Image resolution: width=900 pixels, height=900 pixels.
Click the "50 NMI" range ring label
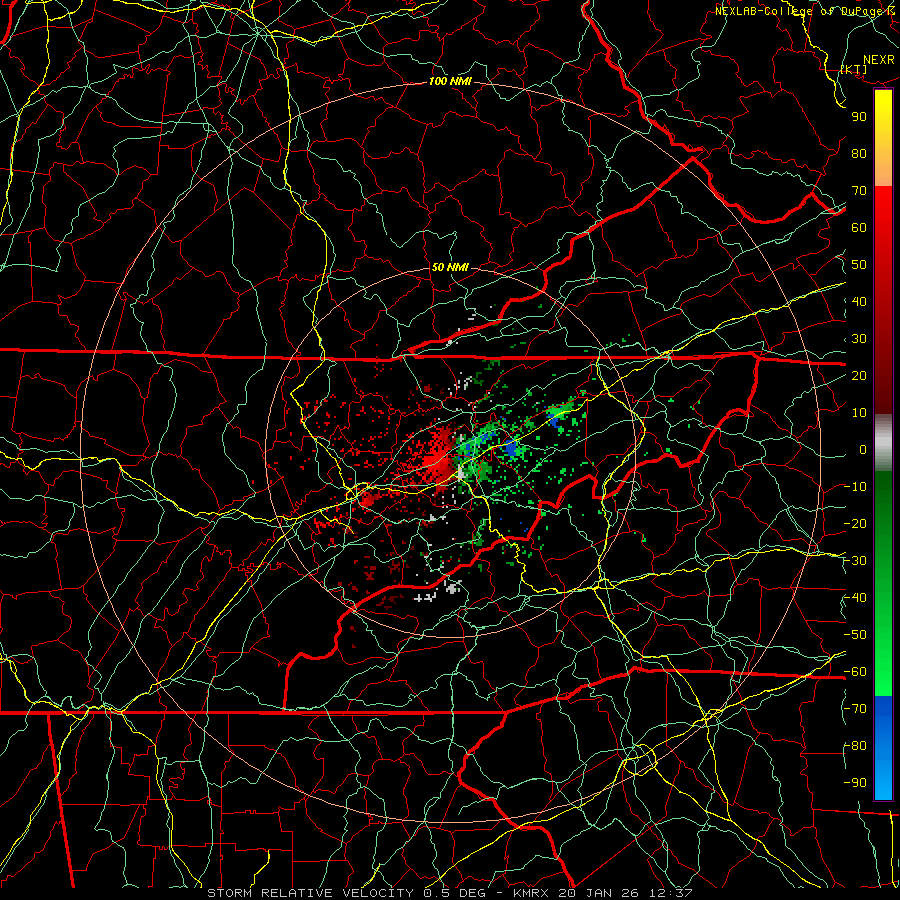click(449, 267)
